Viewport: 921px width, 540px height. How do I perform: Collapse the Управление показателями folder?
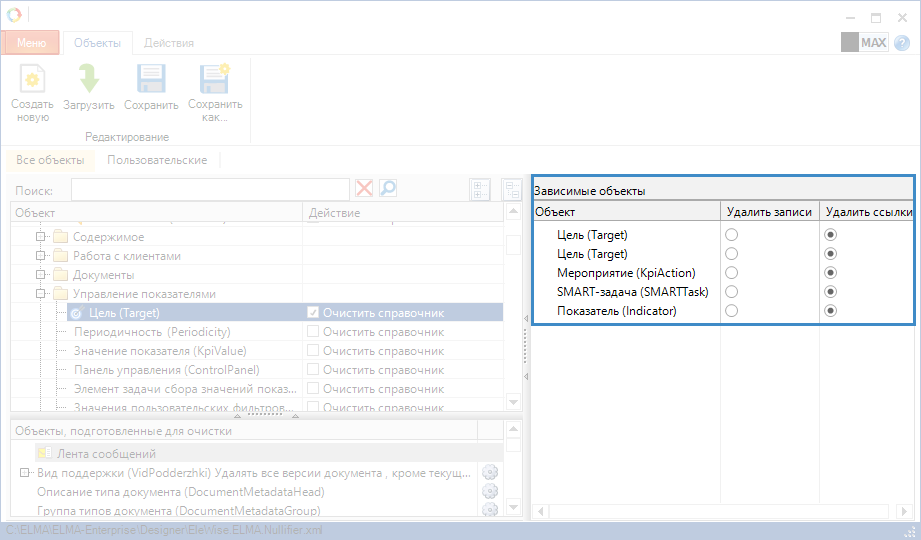click(41, 294)
